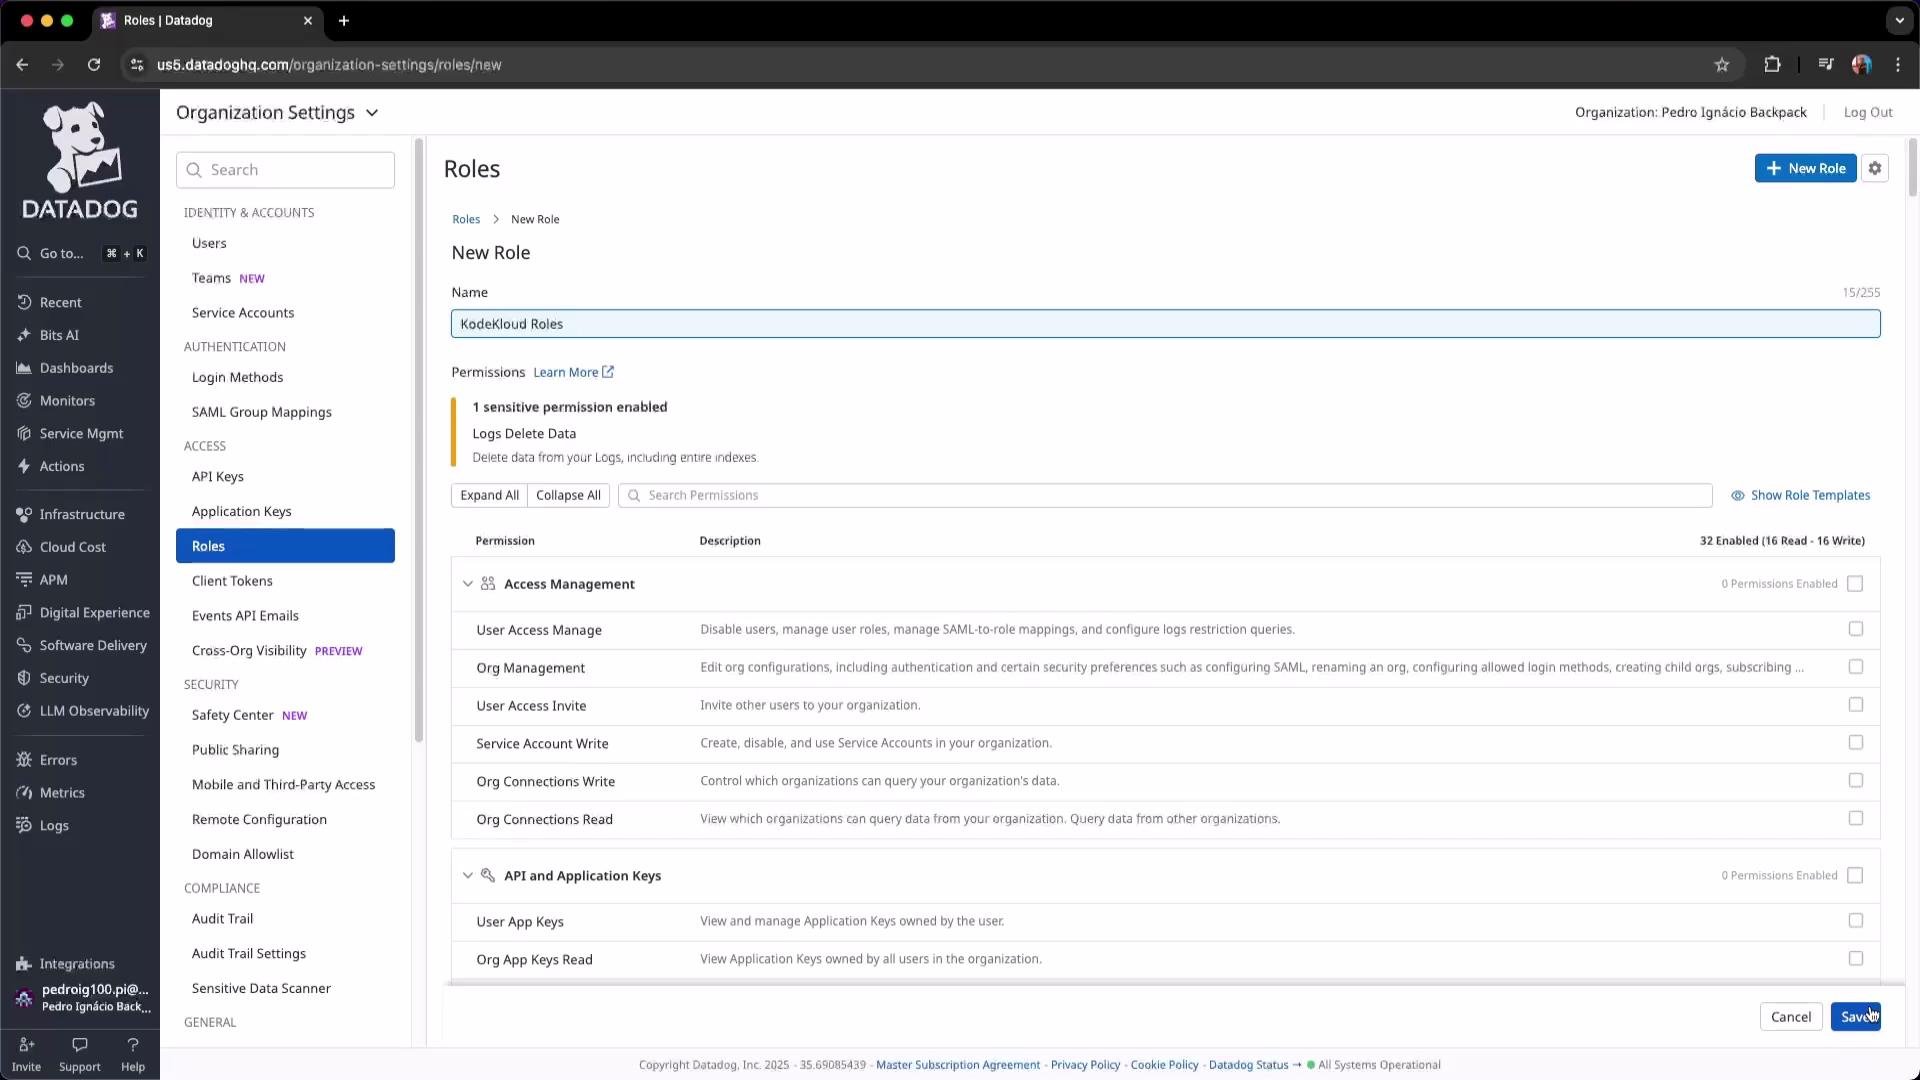Check all Access Management permissions checkbox

[1855, 584]
